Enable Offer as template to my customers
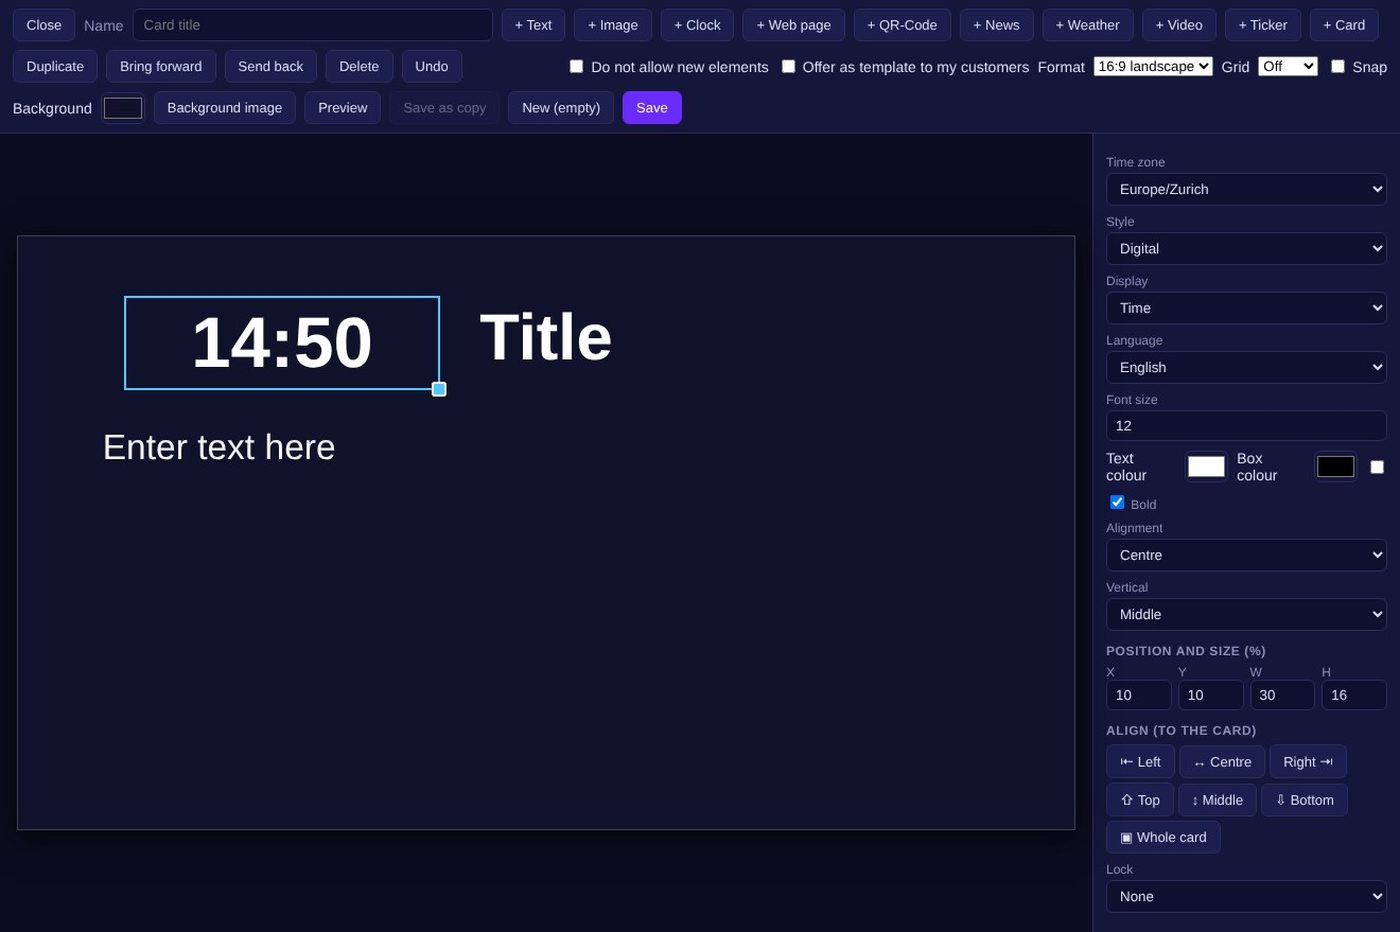Viewport: 1400px width, 932px height. point(788,66)
